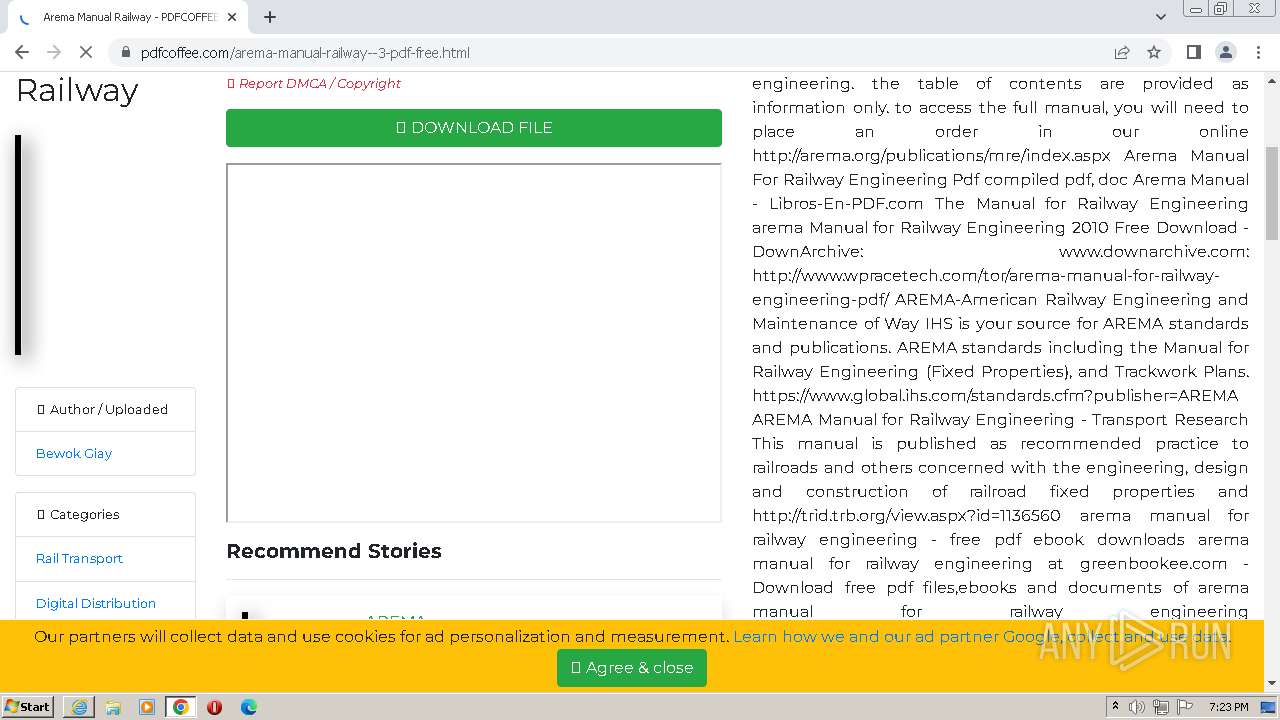This screenshot has height=720, width=1280.
Task: Open the Windows Start button
Action: pos(28,707)
